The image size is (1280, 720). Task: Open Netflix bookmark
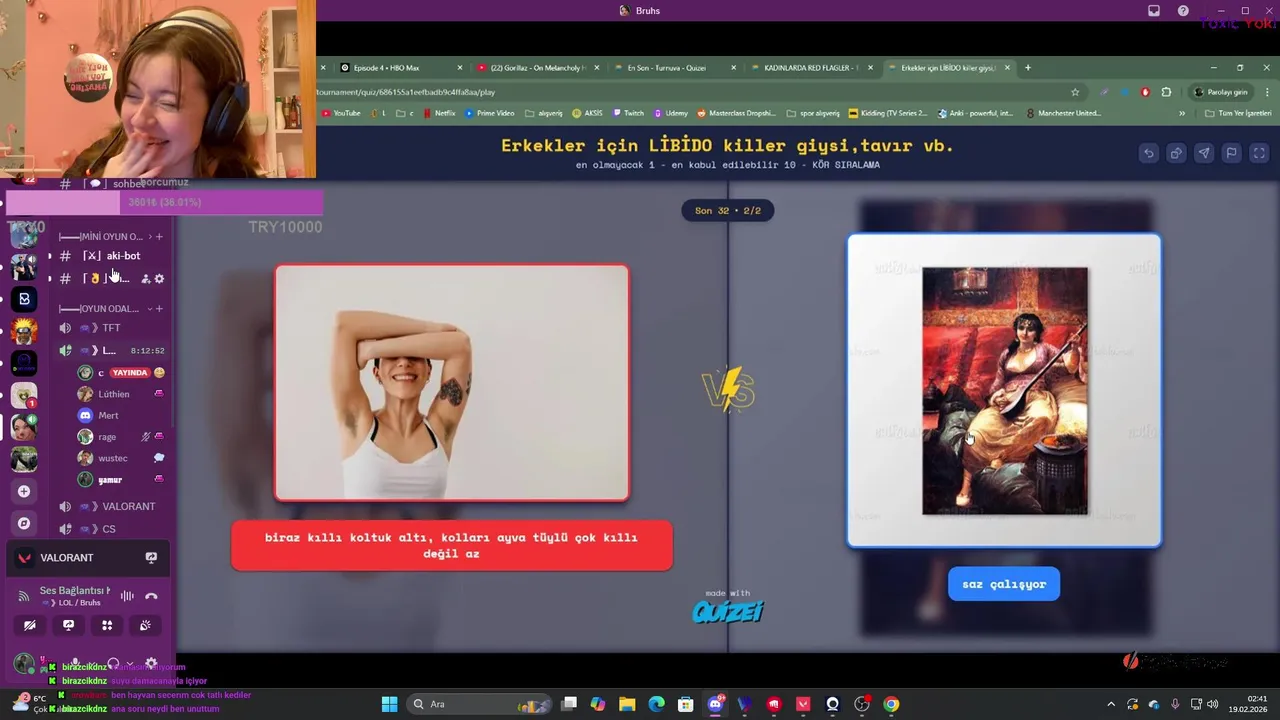[x=439, y=113]
